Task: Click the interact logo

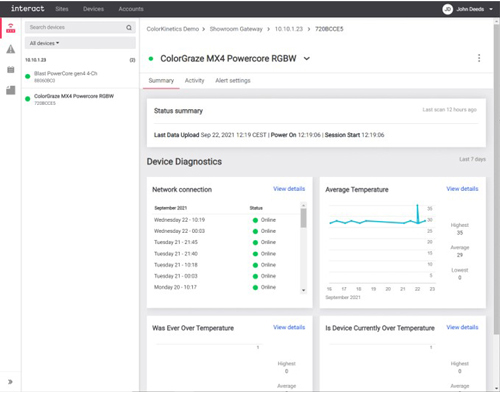Action: pos(28,9)
